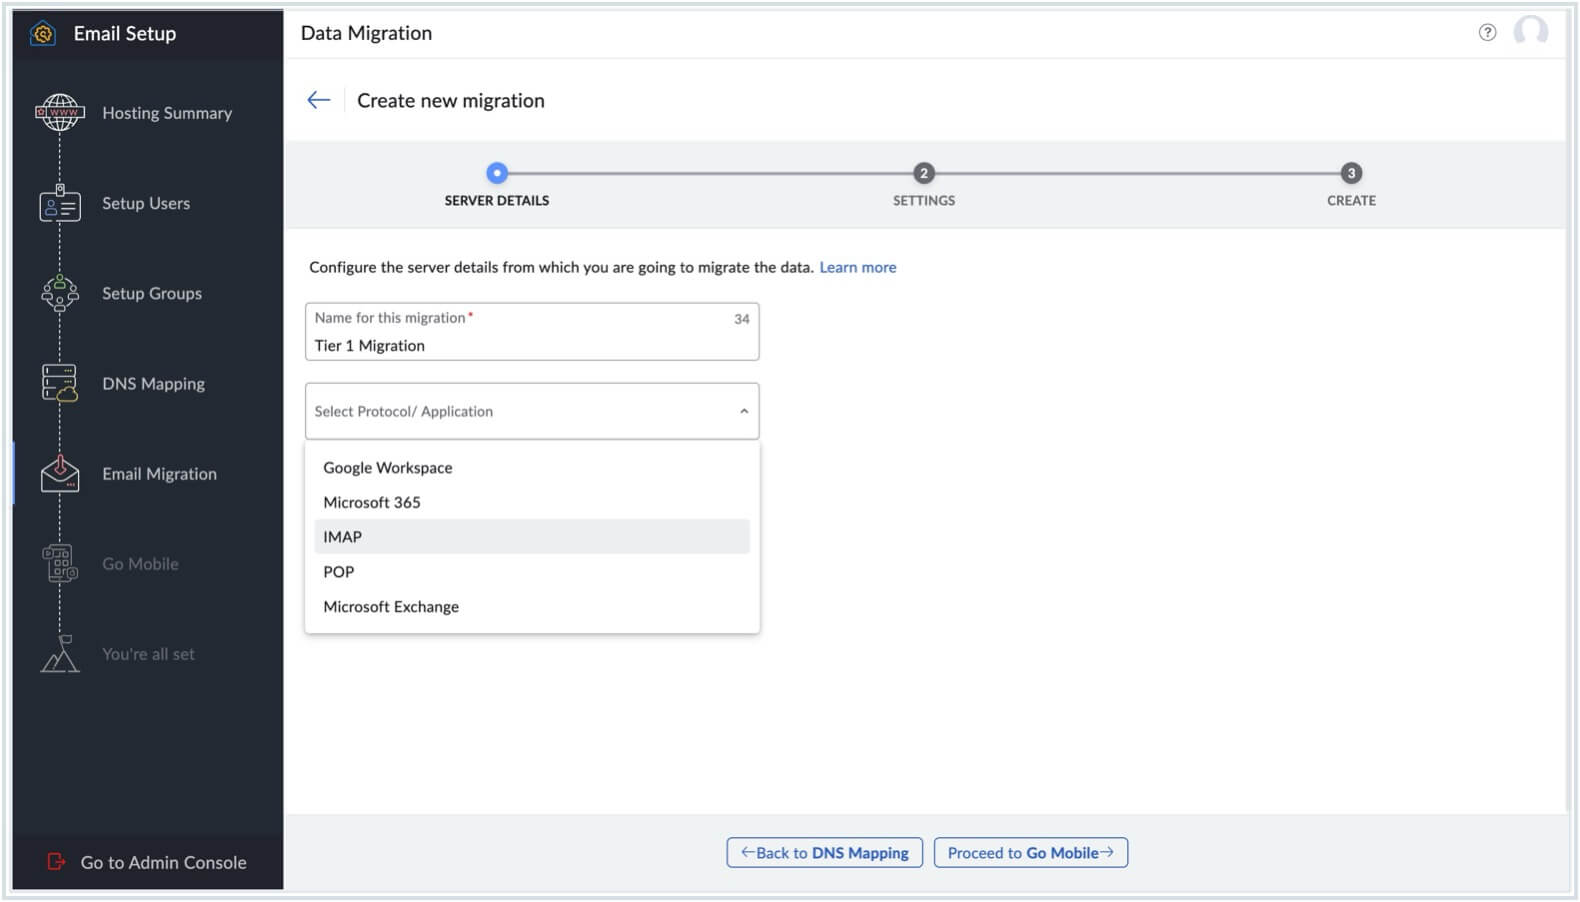Select IMAP in the protocol dropdown

click(x=343, y=537)
